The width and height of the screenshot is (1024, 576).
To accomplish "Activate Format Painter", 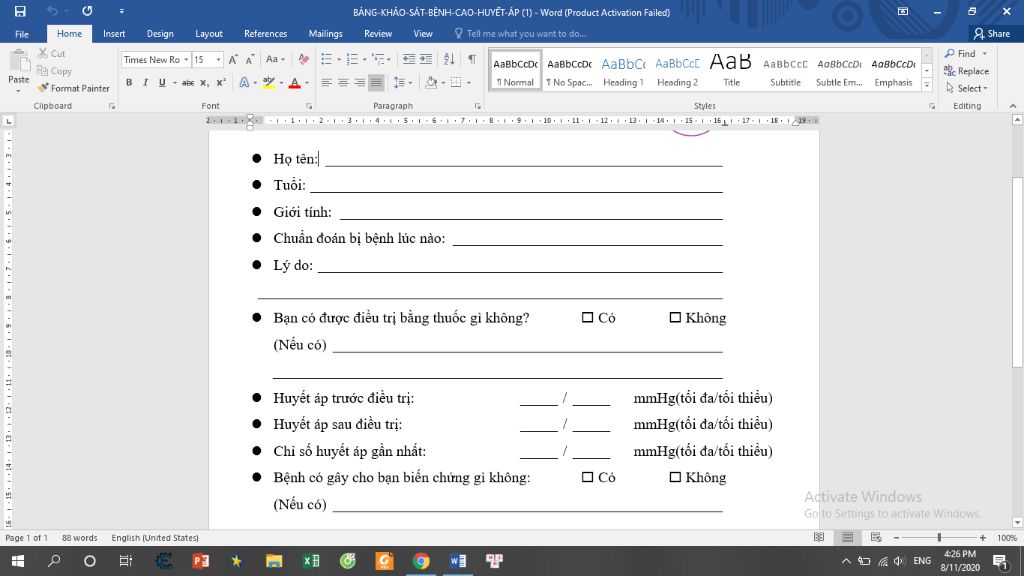I will pos(73,88).
